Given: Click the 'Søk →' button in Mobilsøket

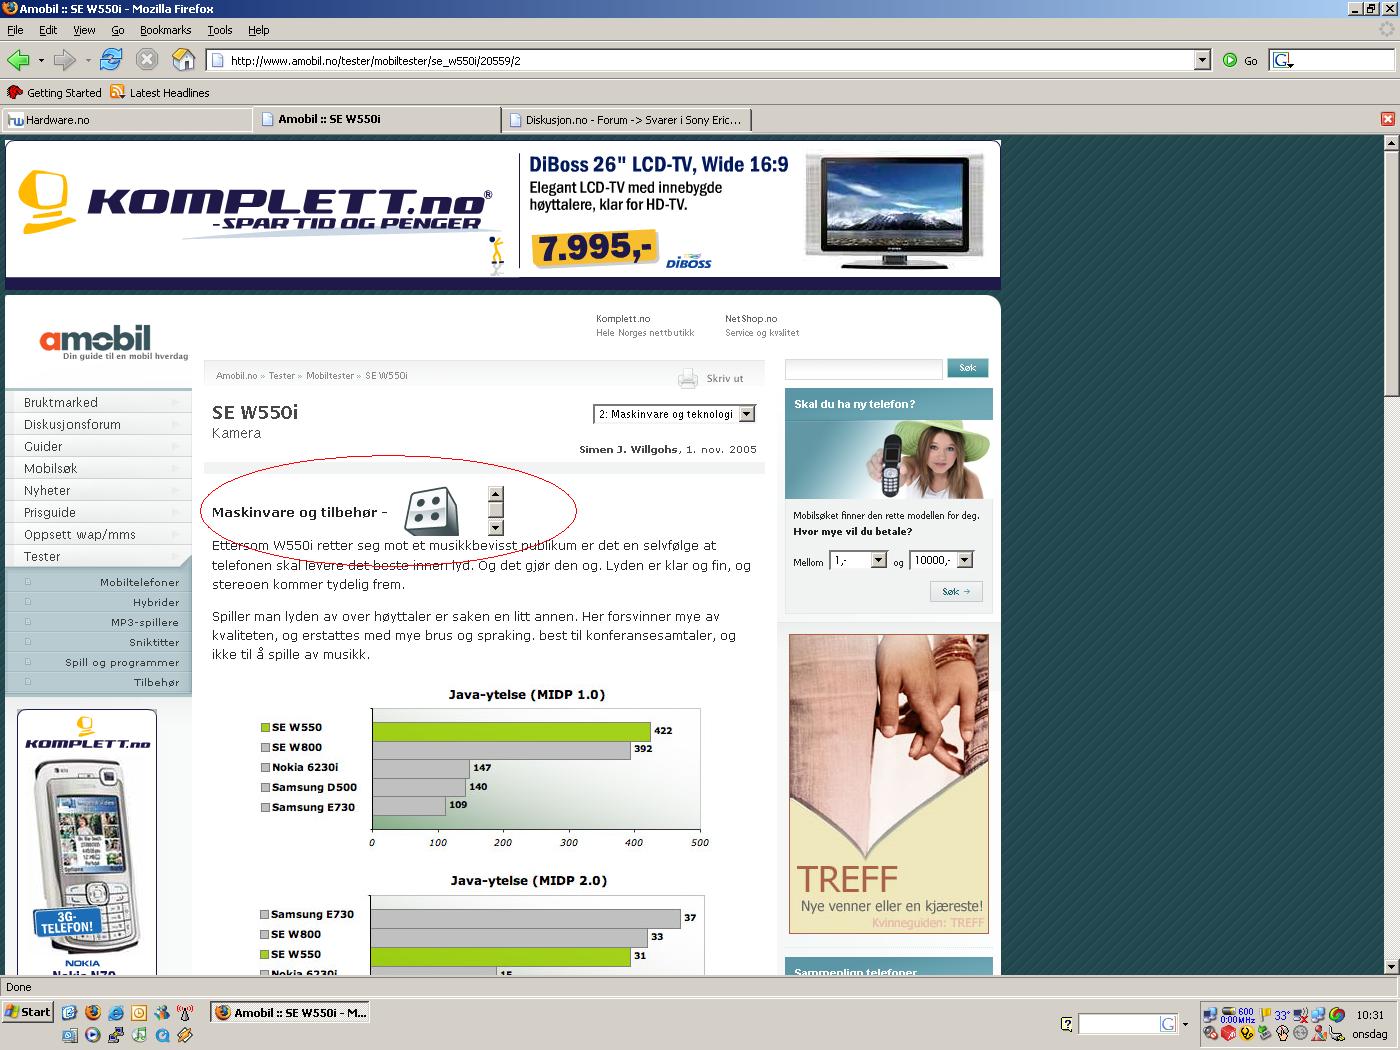Looking at the screenshot, I should tap(956, 591).
